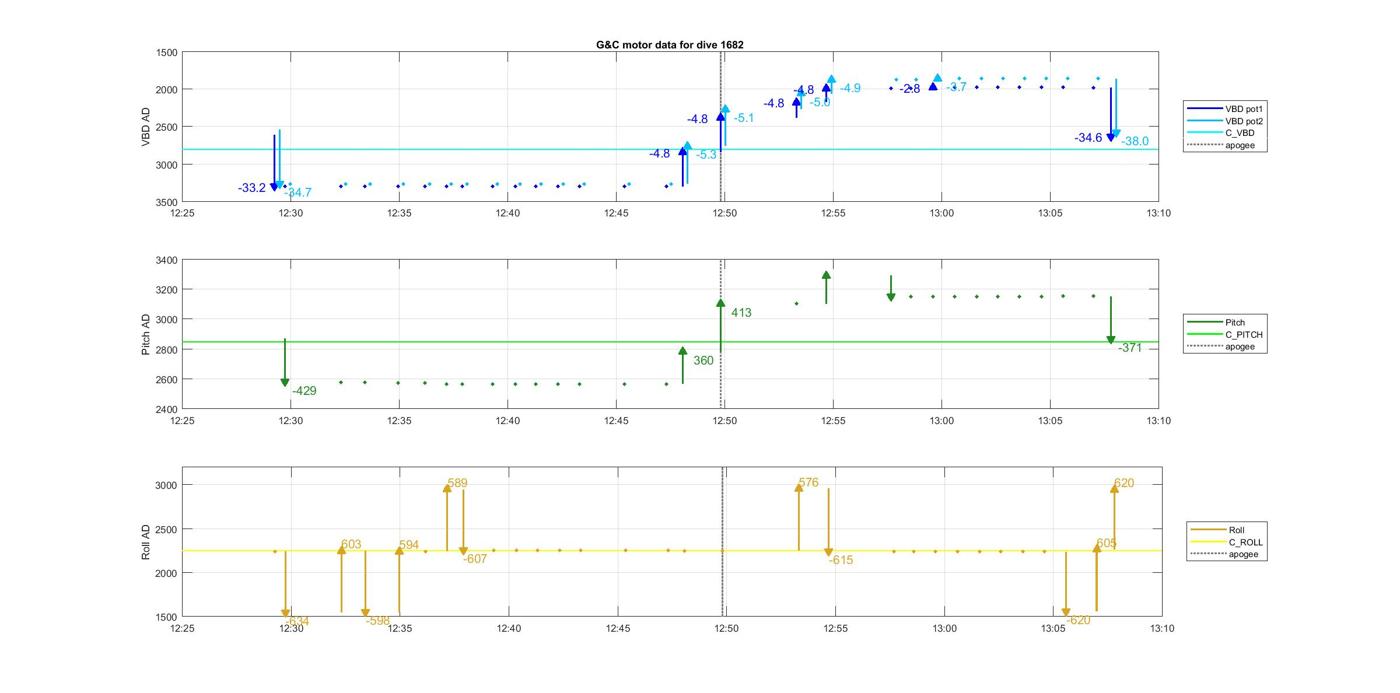Click the '-615' roll data label
This screenshot has height=693, width=1400.
[841, 560]
